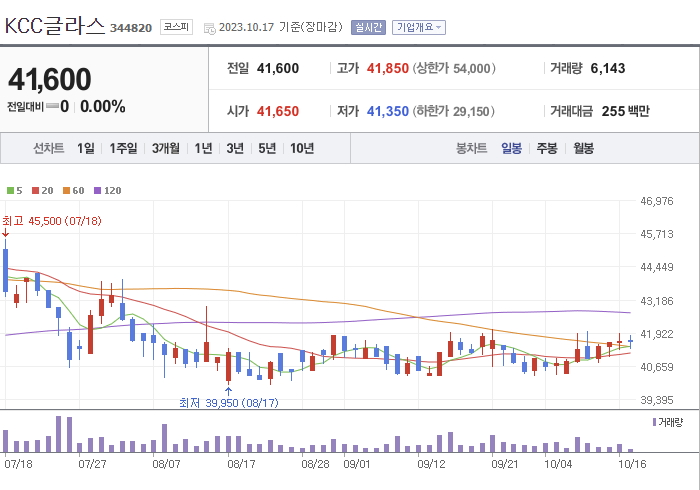
Task: Select the 3년 line chart tab
Action: [x=235, y=148]
